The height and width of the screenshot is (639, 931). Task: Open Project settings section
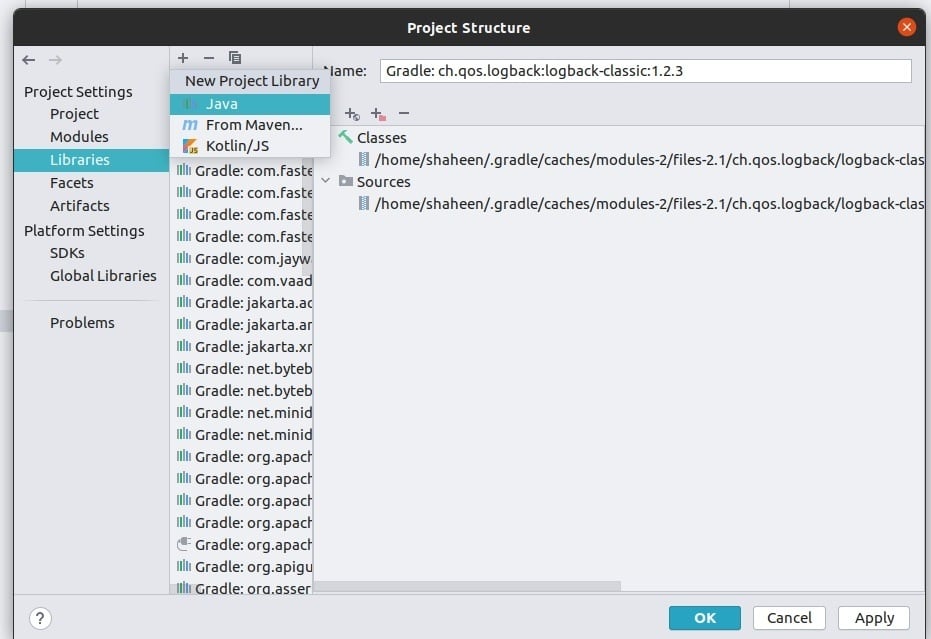(74, 114)
